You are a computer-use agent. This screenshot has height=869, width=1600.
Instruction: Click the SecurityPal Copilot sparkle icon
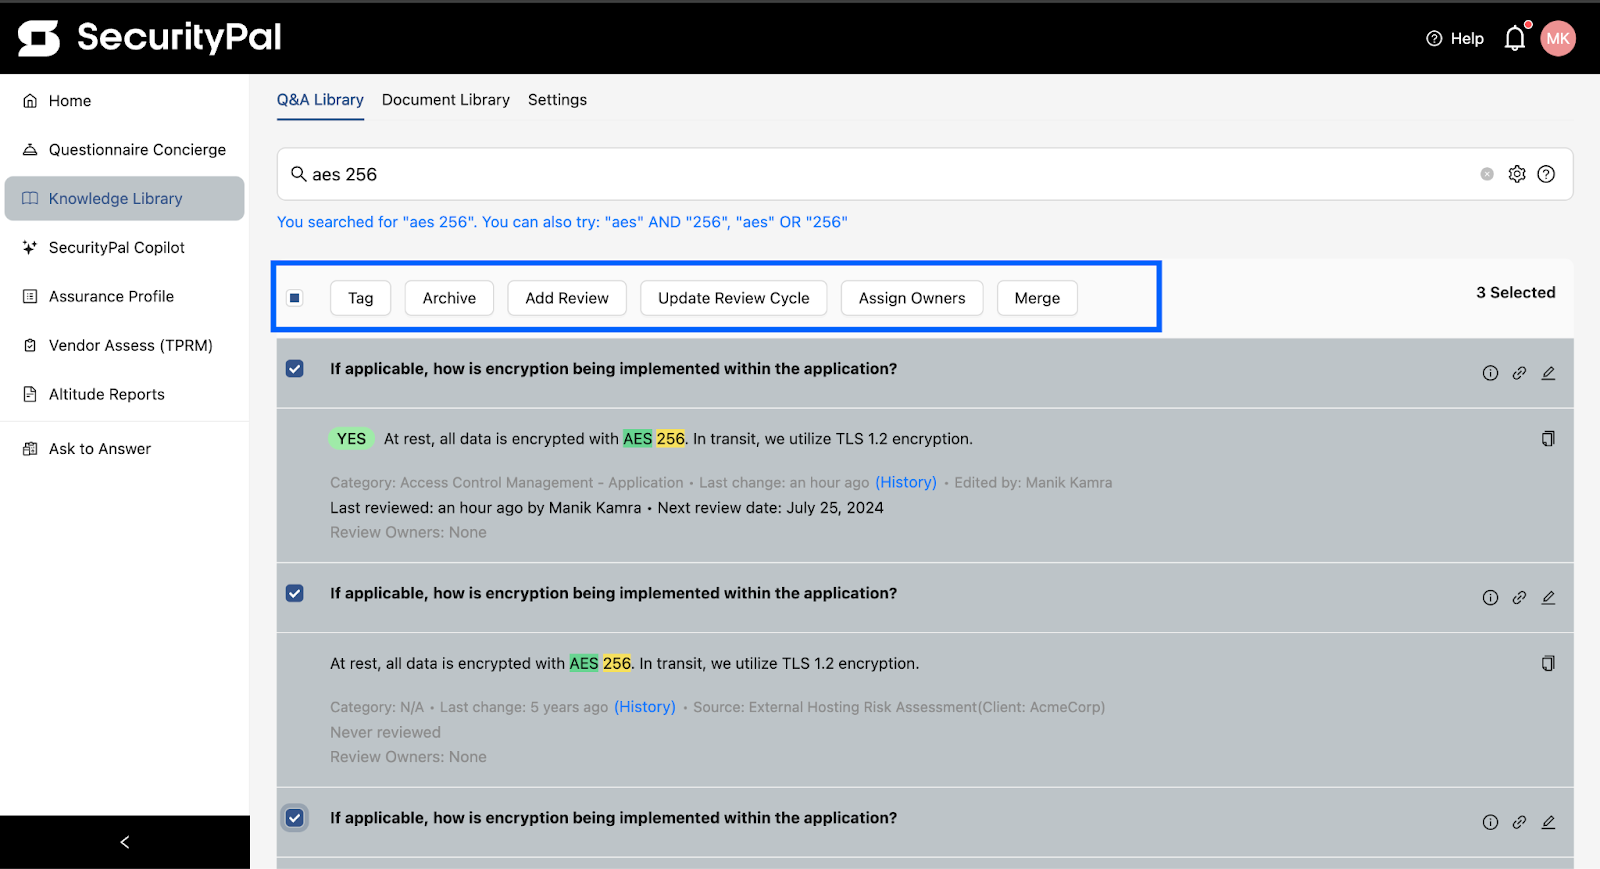click(x=30, y=248)
